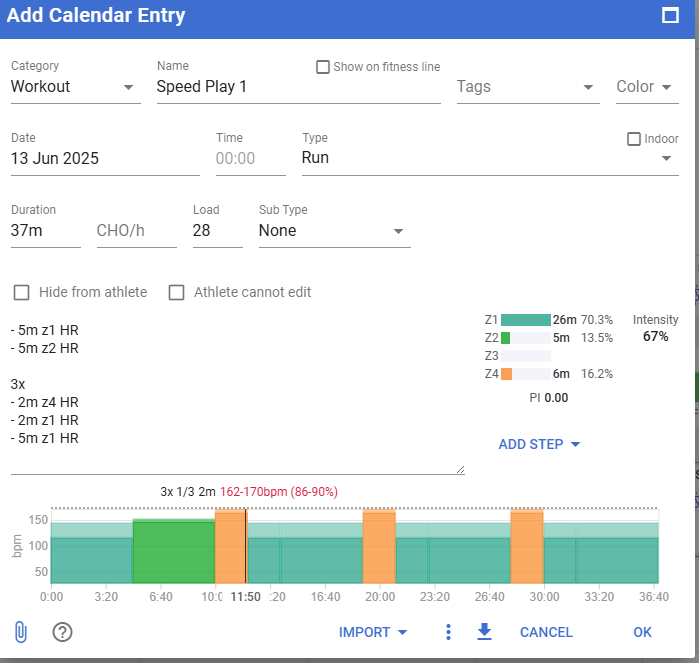Screen dimensions: 699x663
Task: Click the Load field 28
Action: click(x=218, y=231)
